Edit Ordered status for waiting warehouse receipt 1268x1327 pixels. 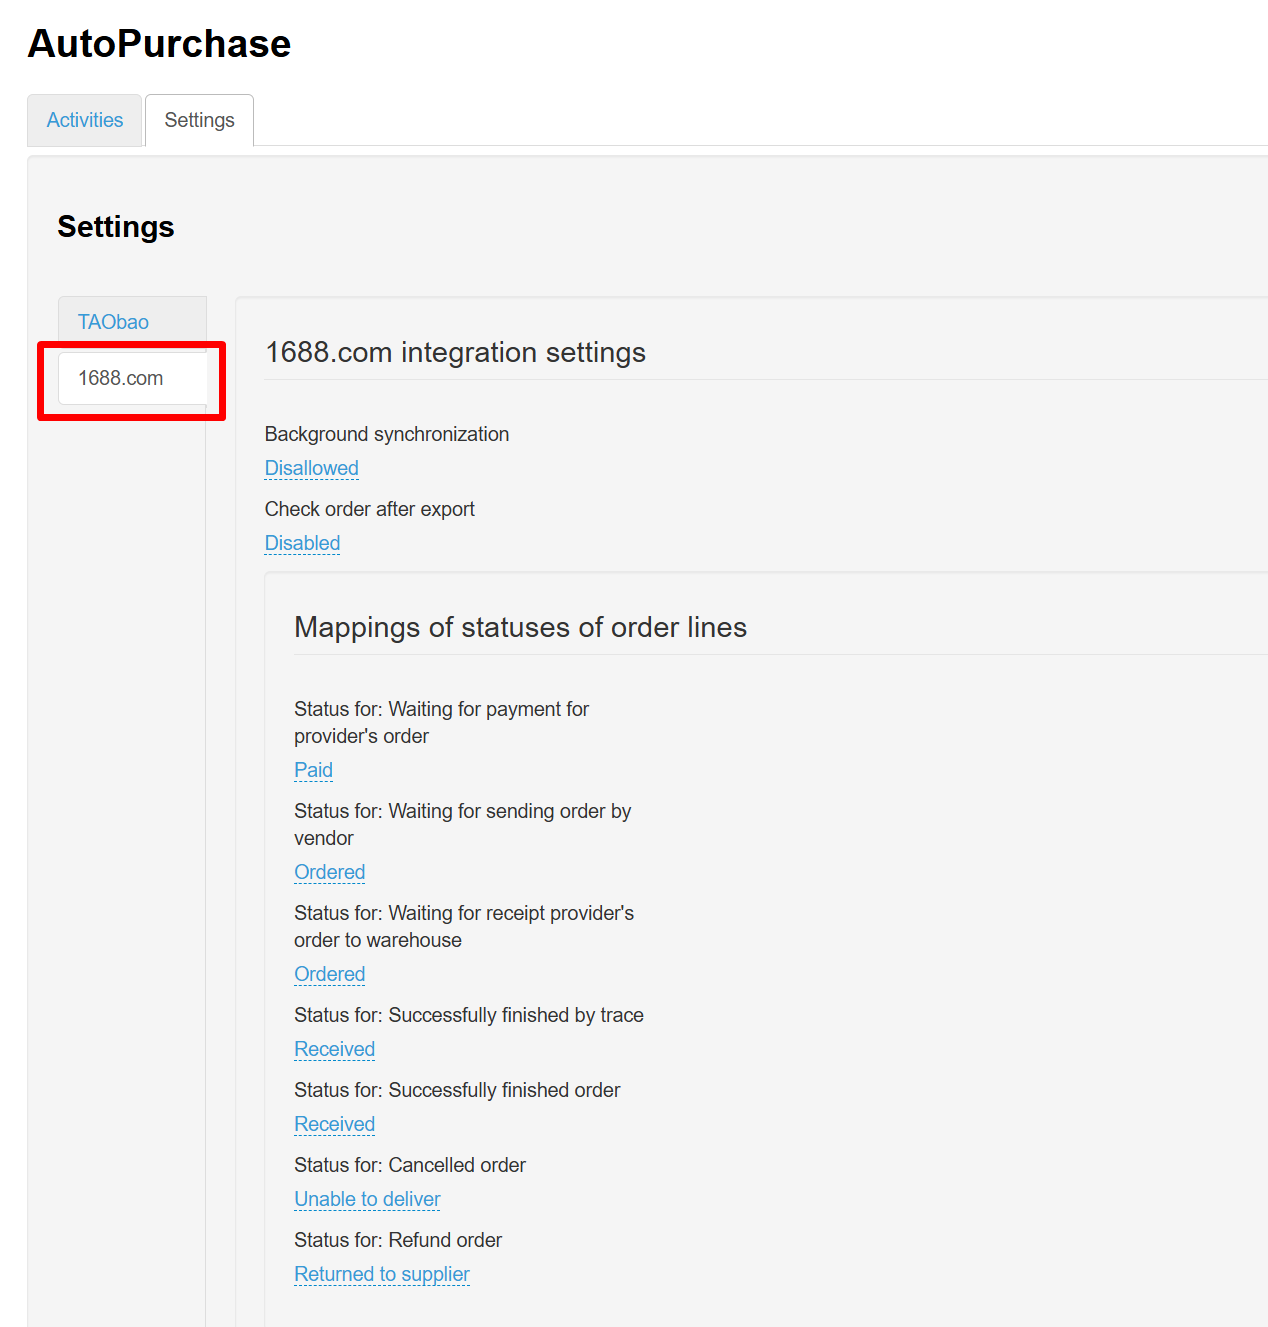[x=329, y=974]
